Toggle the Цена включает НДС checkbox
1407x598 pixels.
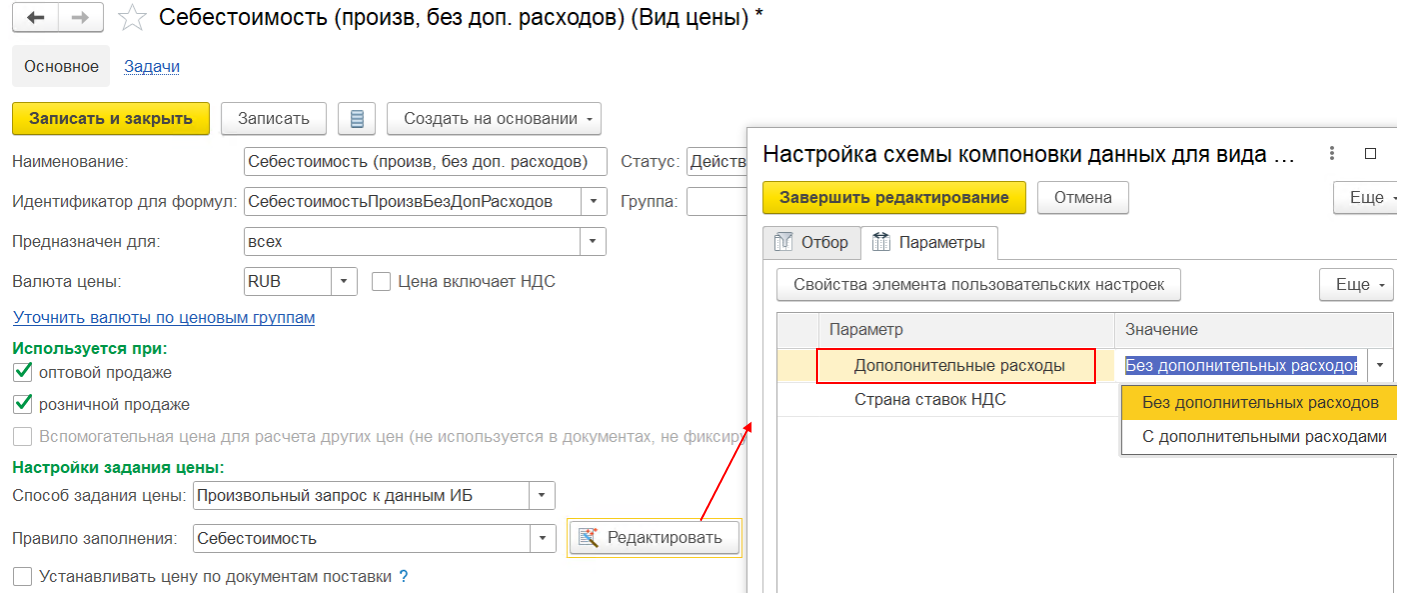coord(380,282)
